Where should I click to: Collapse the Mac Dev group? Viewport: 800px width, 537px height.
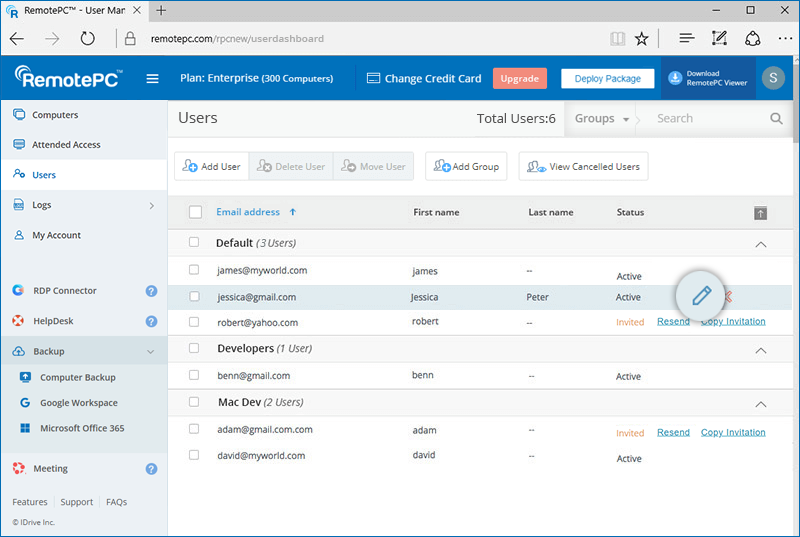760,404
